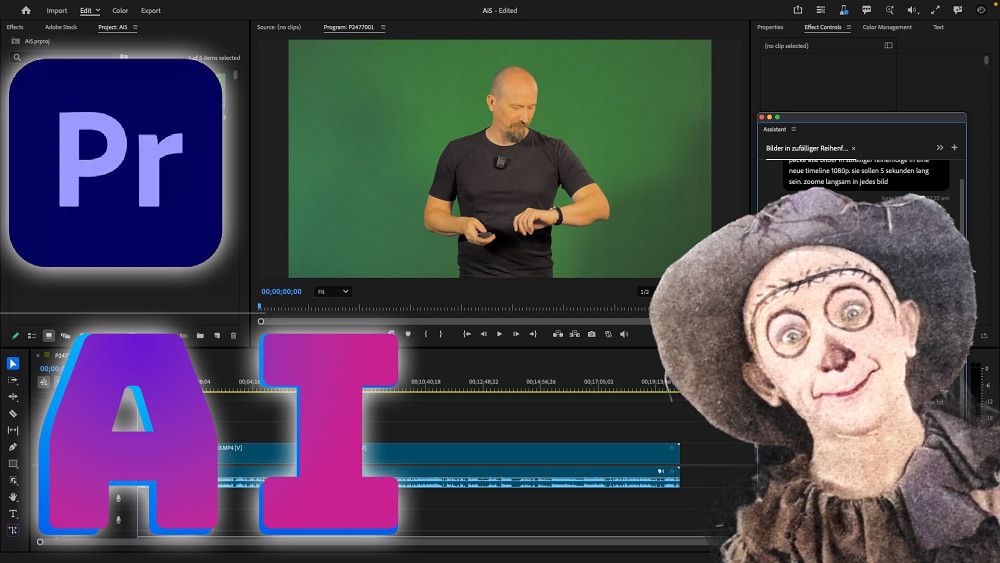The image size is (1000, 563).
Task: Click the Program monitor zoom scroll handle
Action: click(261, 321)
